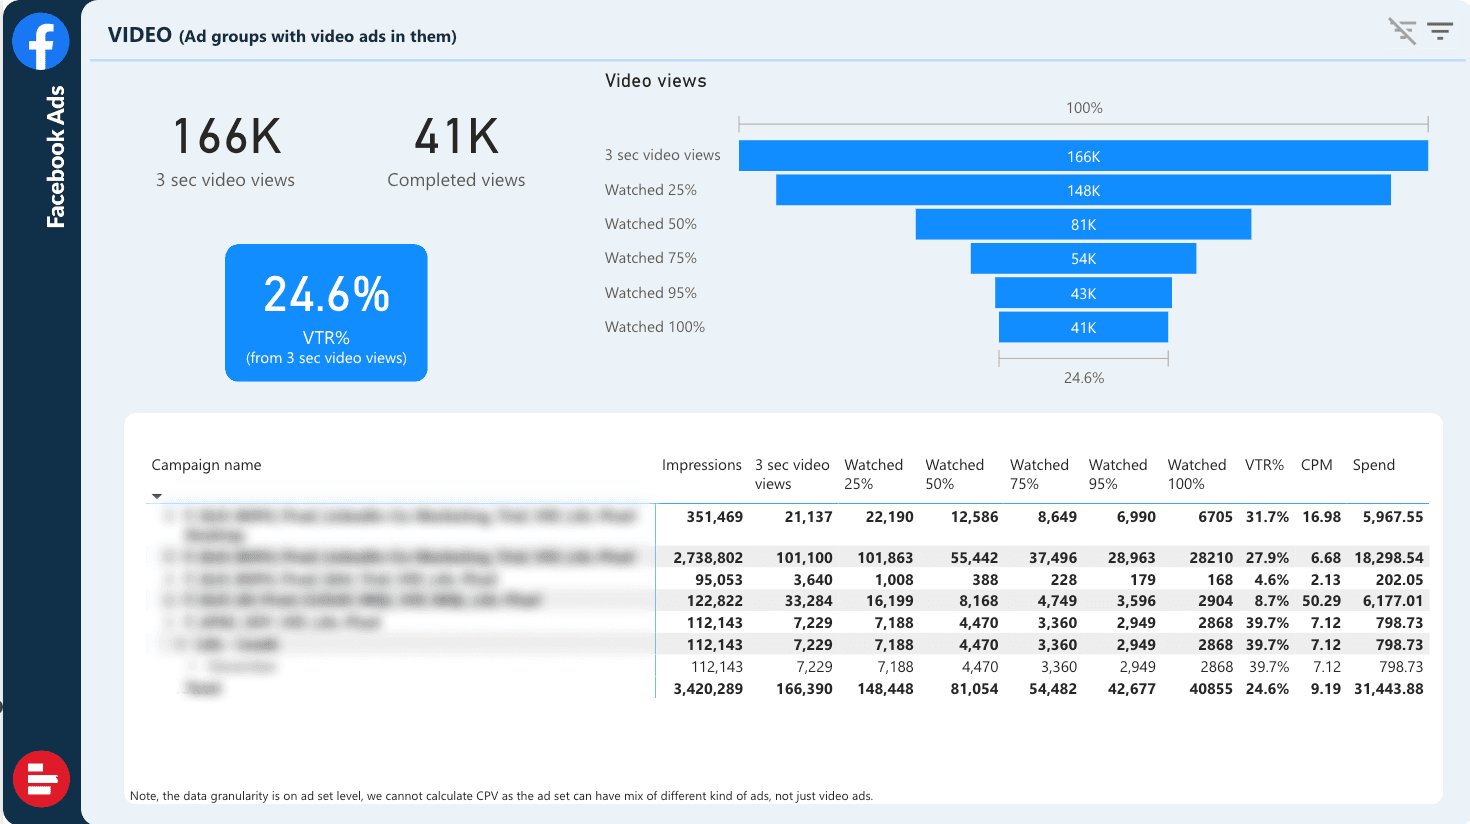Select the Campaign name column header
Screen dimensions: 1470x824
pos(206,465)
